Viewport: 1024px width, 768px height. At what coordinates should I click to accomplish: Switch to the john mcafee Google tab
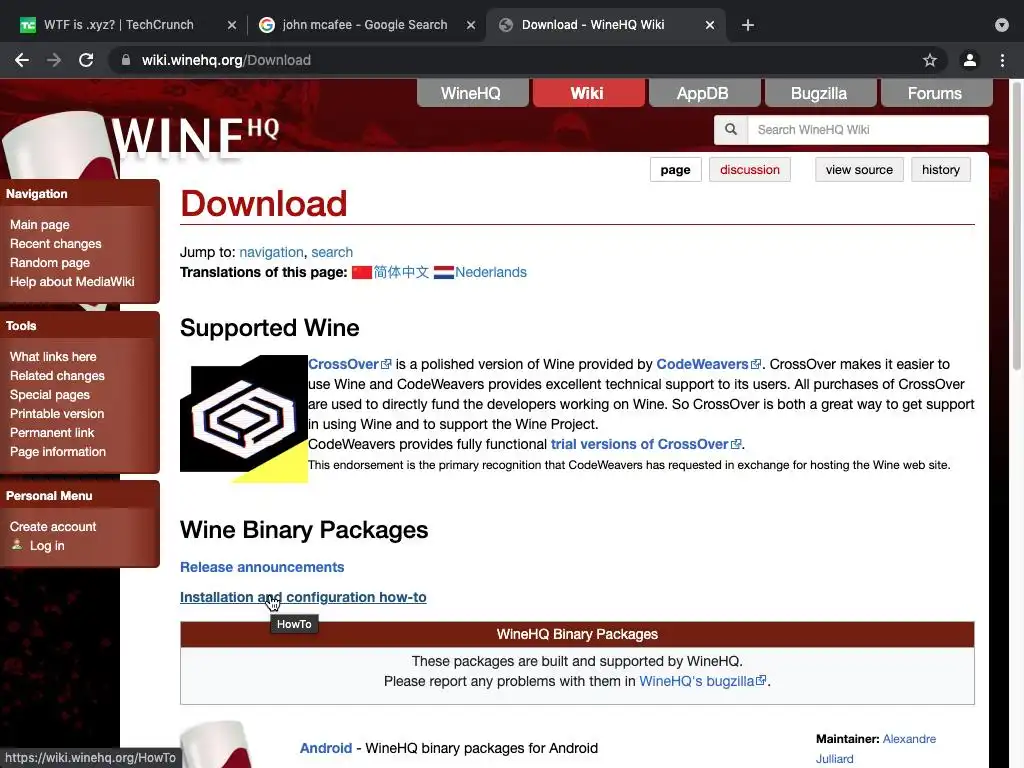tap(365, 25)
